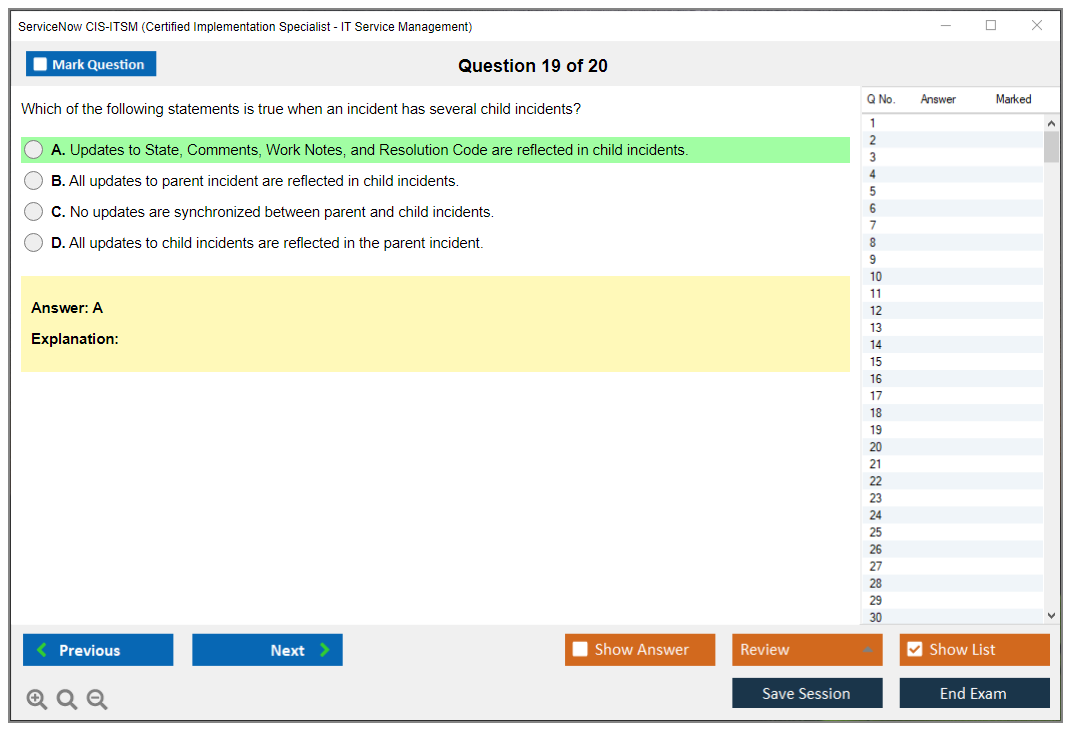The width and height of the screenshot is (1075, 735).
Task: Click Save Session button
Action: 806,693
